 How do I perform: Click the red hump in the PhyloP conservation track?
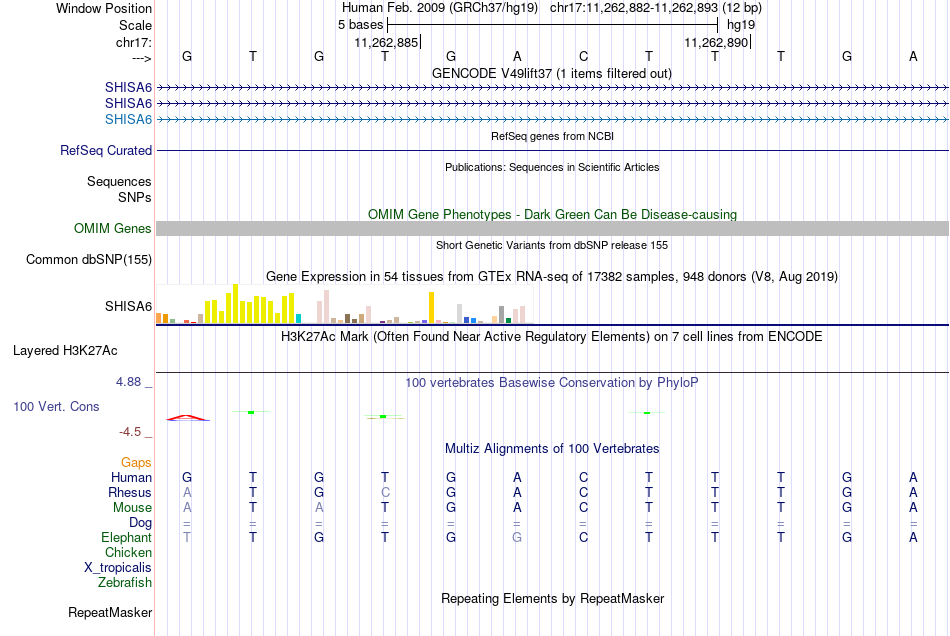(188, 417)
